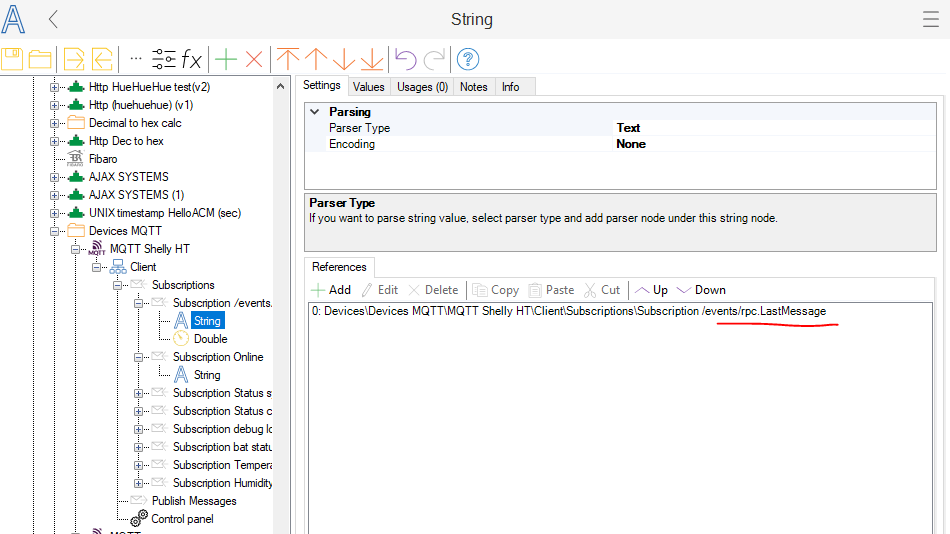Click the green plus add icon
950x534 pixels.
coord(227,59)
